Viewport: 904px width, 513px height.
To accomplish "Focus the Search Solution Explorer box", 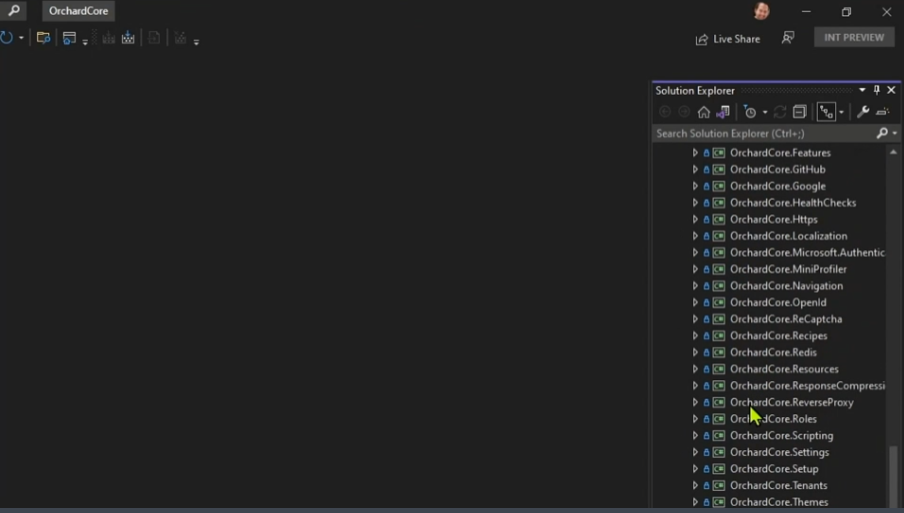I will 764,133.
